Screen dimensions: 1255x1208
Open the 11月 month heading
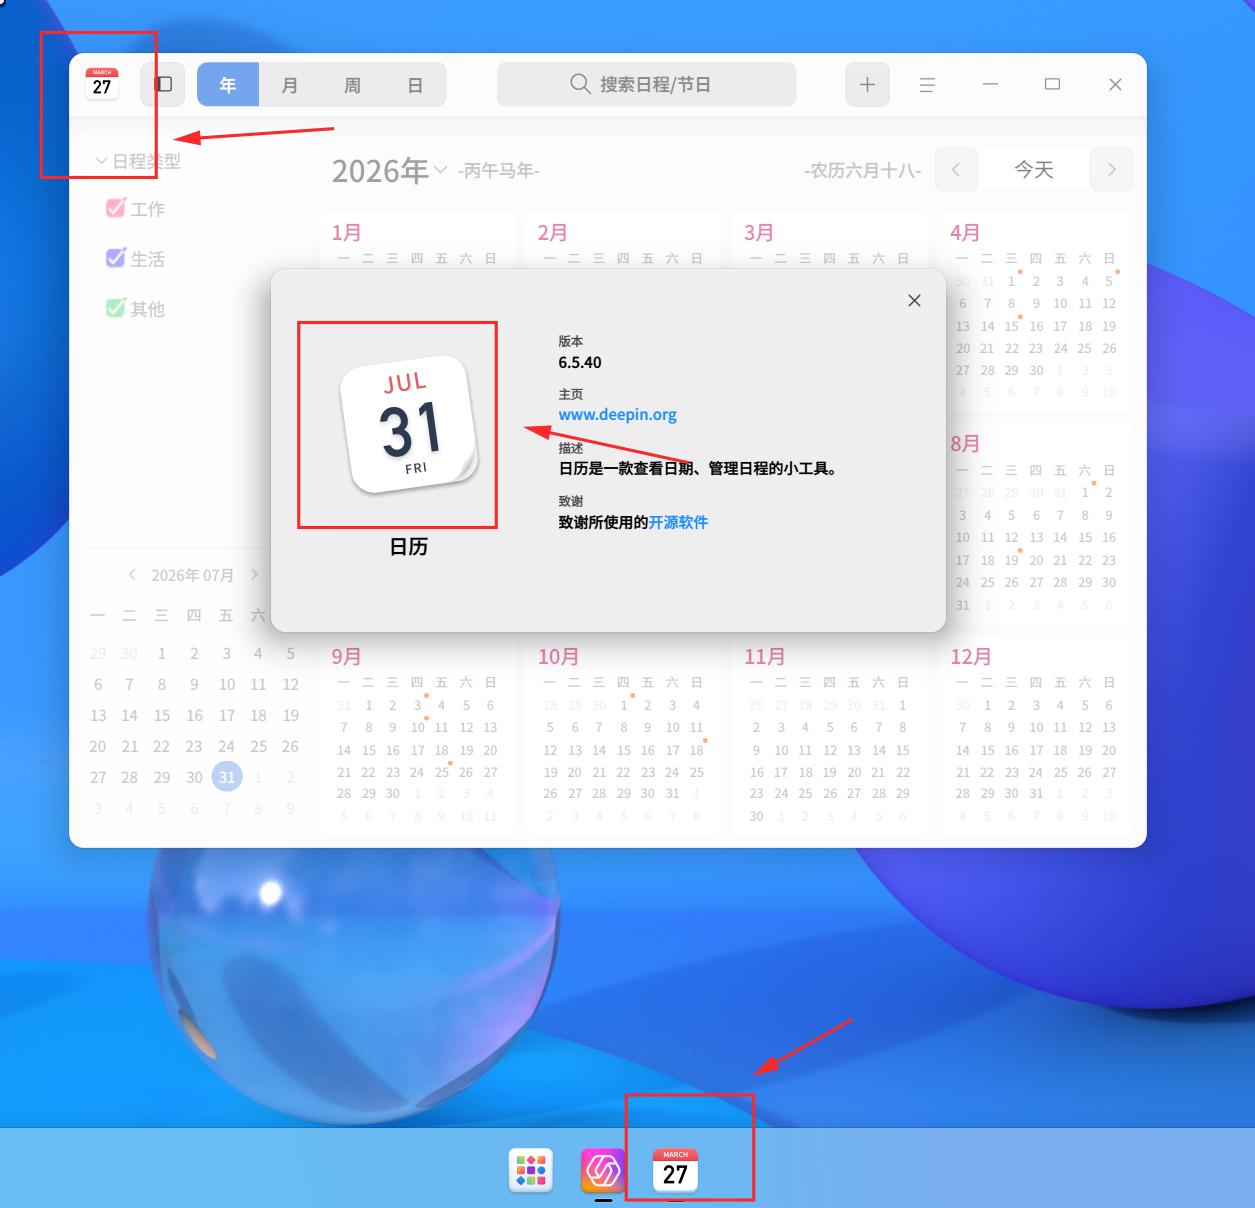click(x=764, y=657)
